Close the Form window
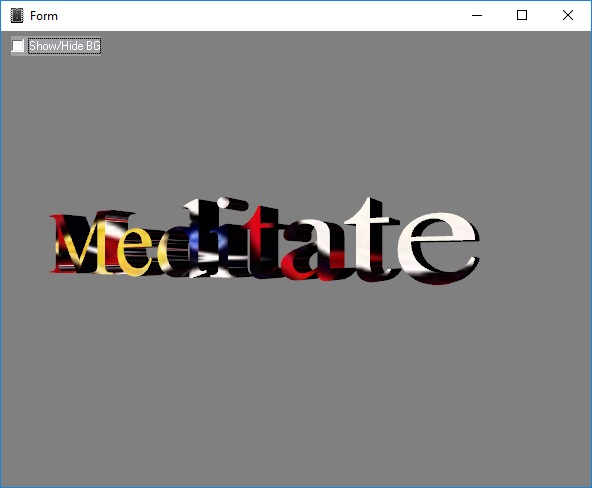 pos(567,15)
